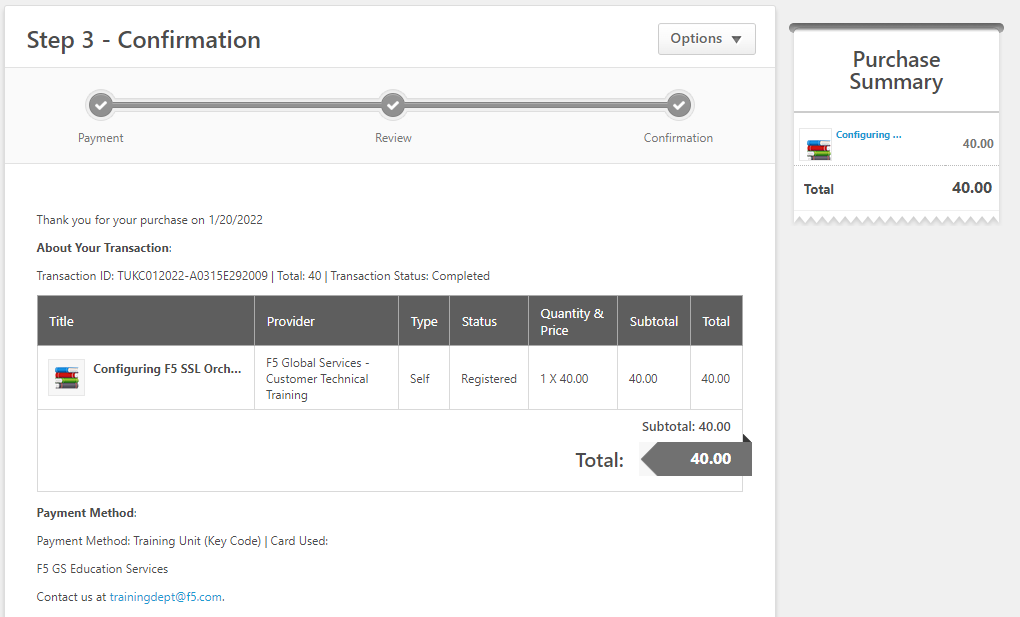Click the Provider column header
This screenshot has height=617, width=1020.
(x=327, y=321)
